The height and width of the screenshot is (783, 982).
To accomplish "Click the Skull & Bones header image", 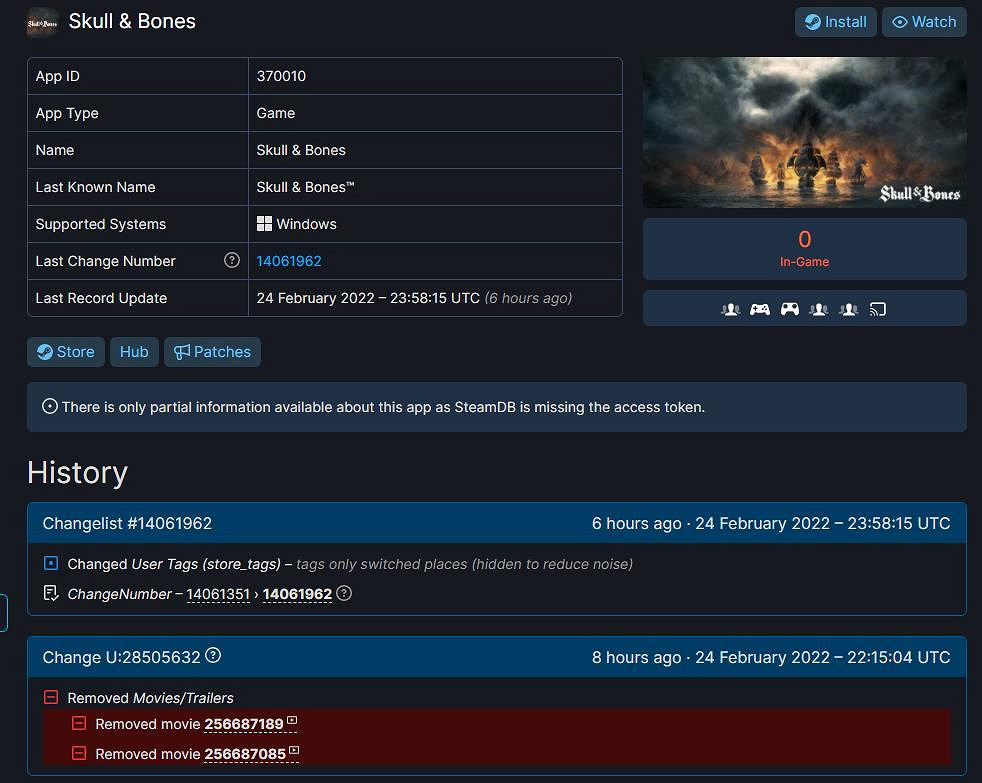I will click(804, 133).
